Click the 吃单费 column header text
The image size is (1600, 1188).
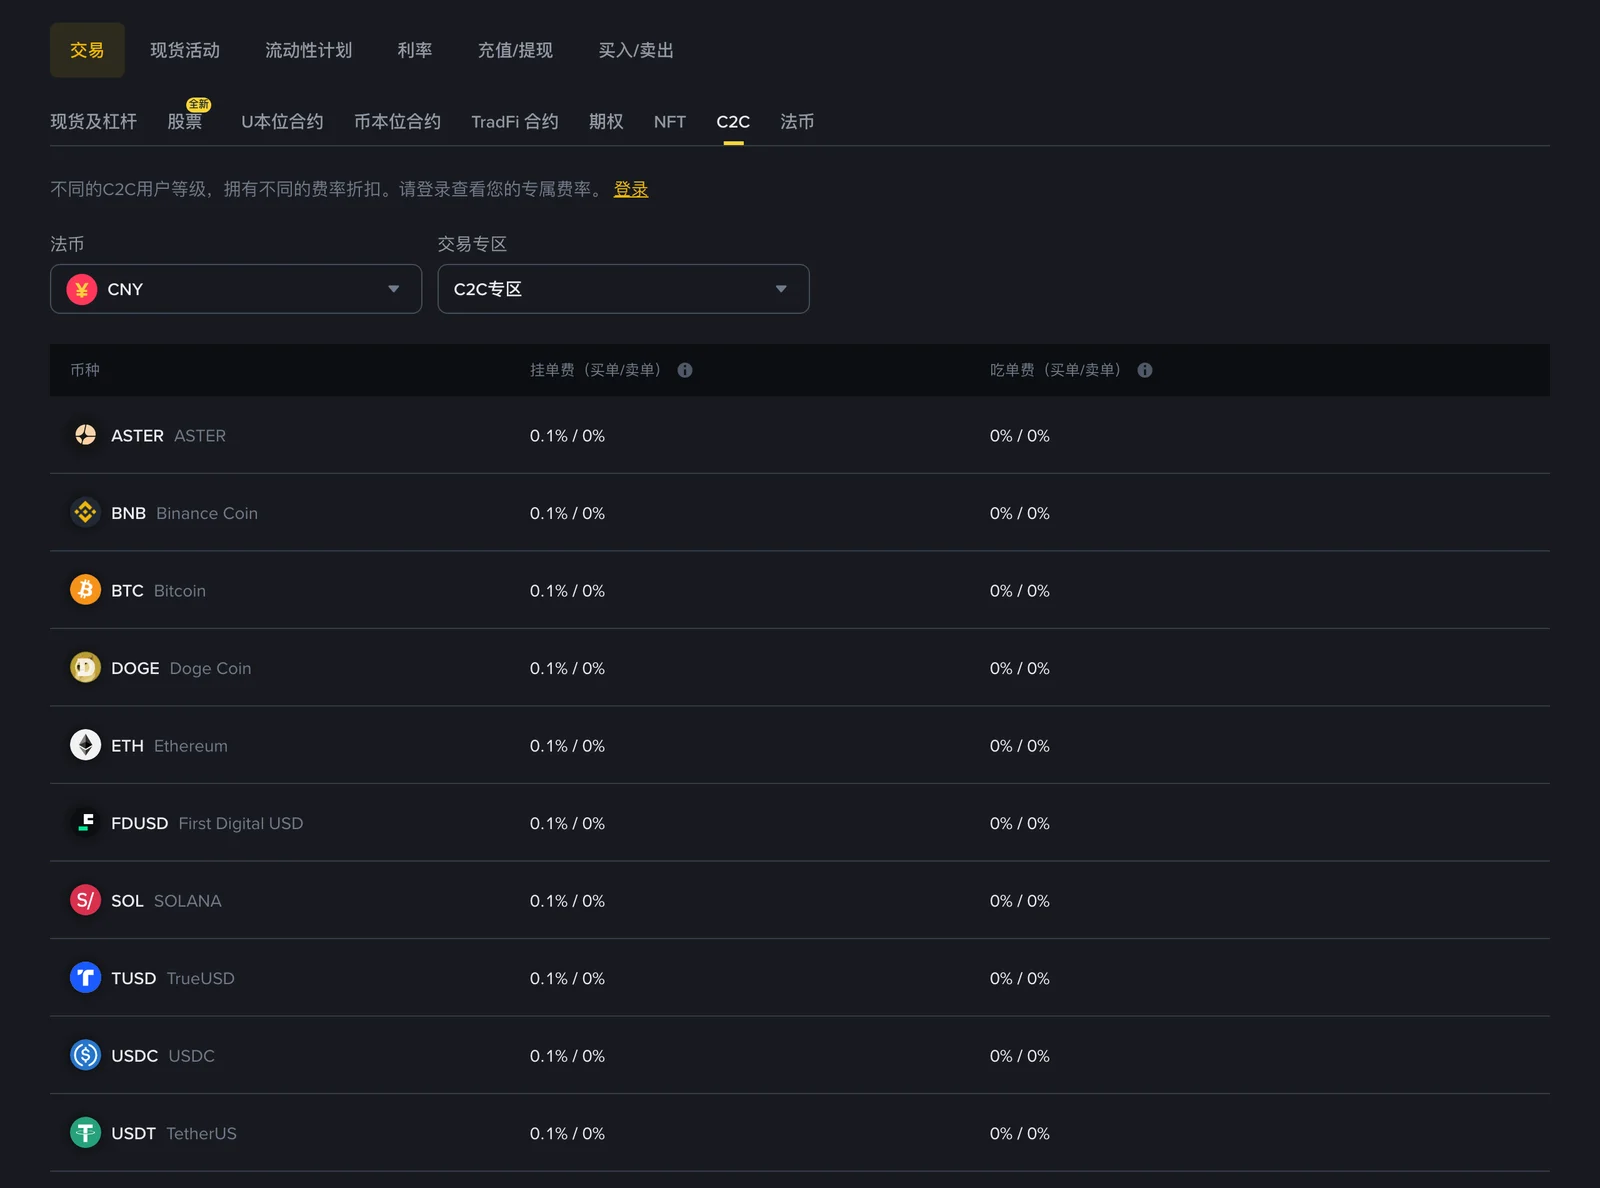click(x=1055, y=370)
